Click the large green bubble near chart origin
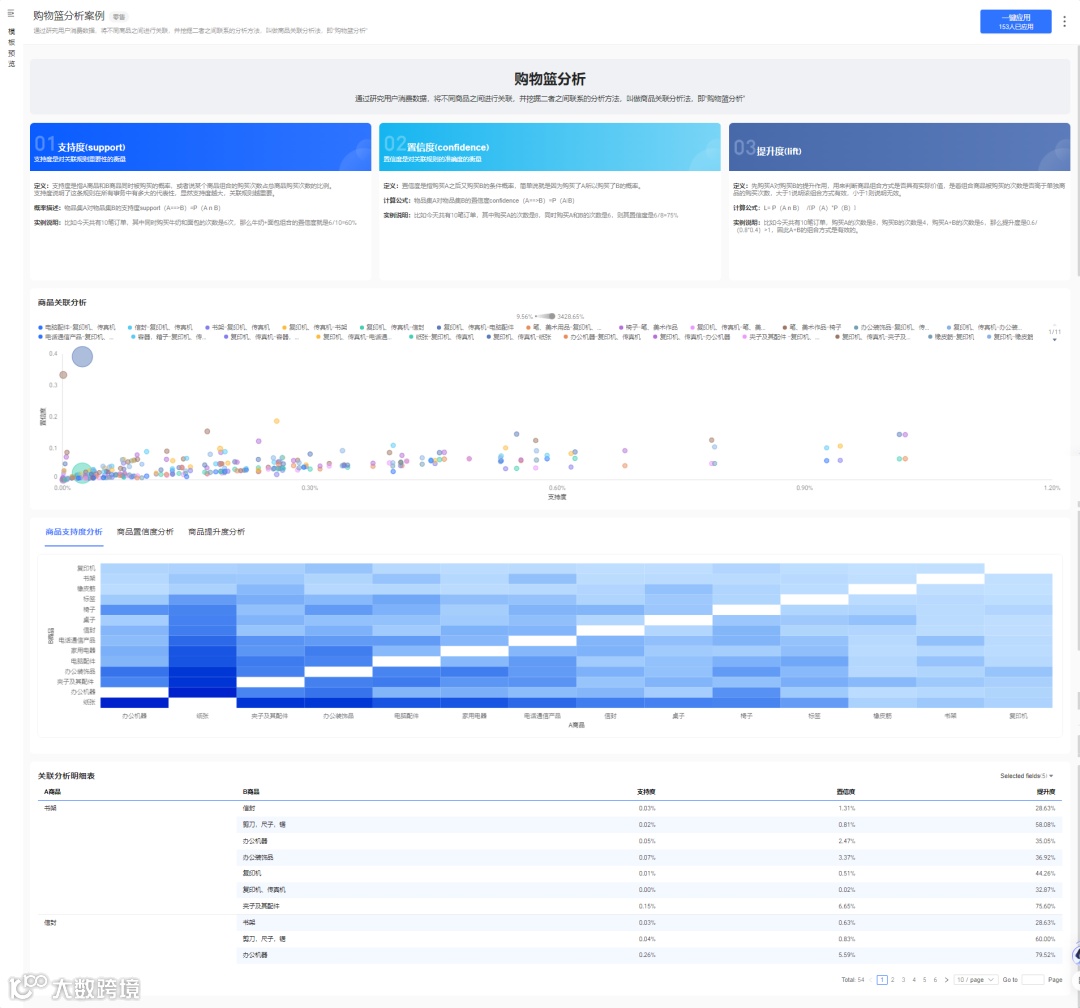The height and width of the screenshot is (1008, 1080). point(82,473)
